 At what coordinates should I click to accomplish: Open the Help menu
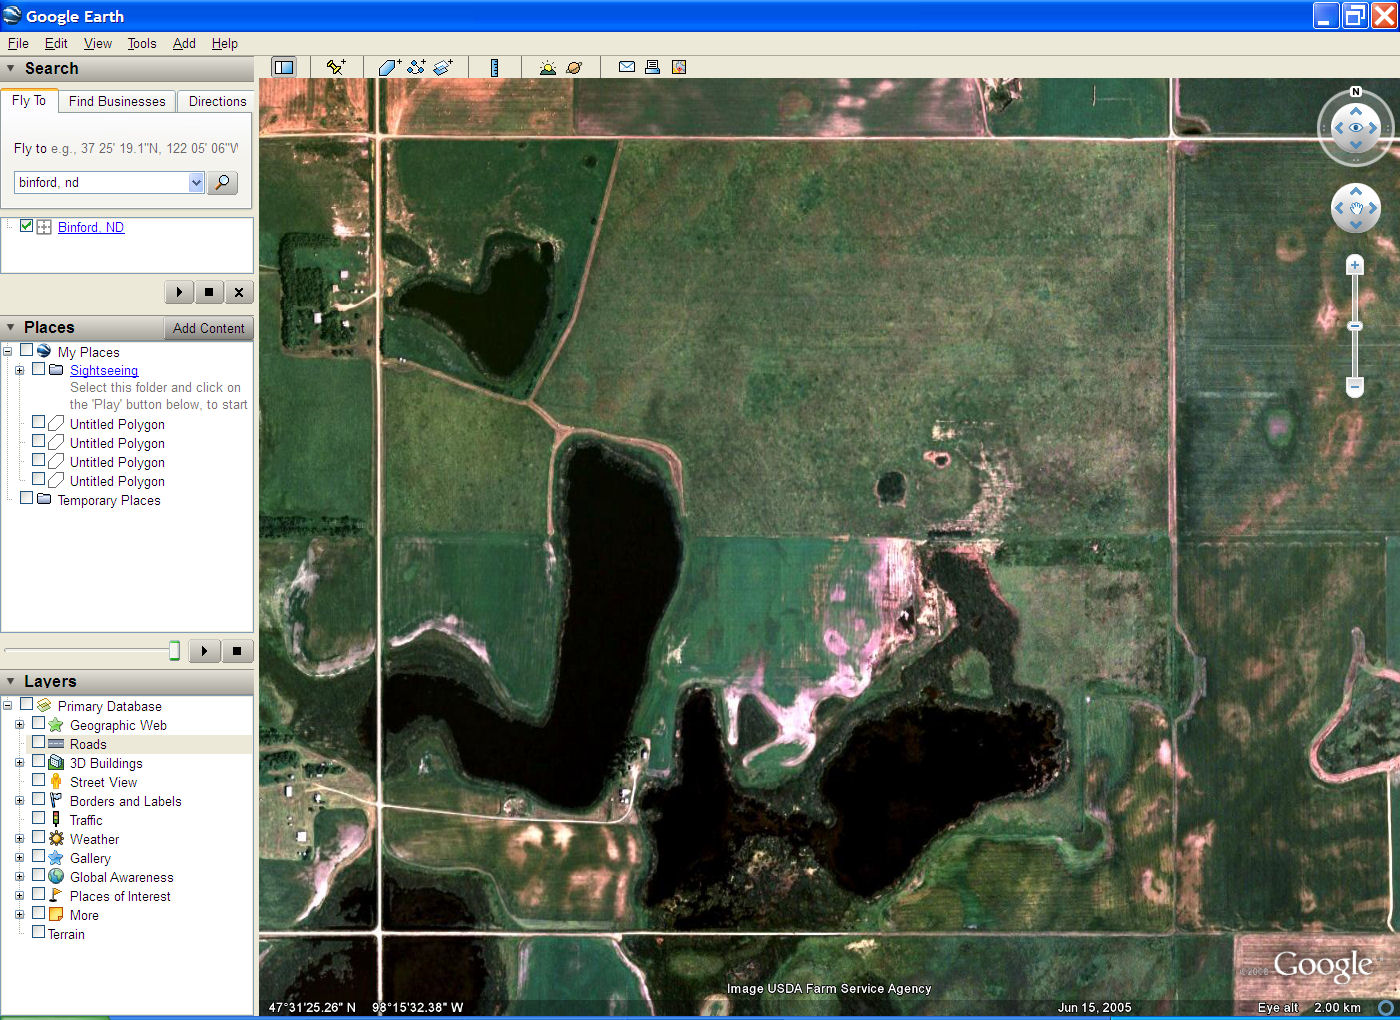click(225, 43)
